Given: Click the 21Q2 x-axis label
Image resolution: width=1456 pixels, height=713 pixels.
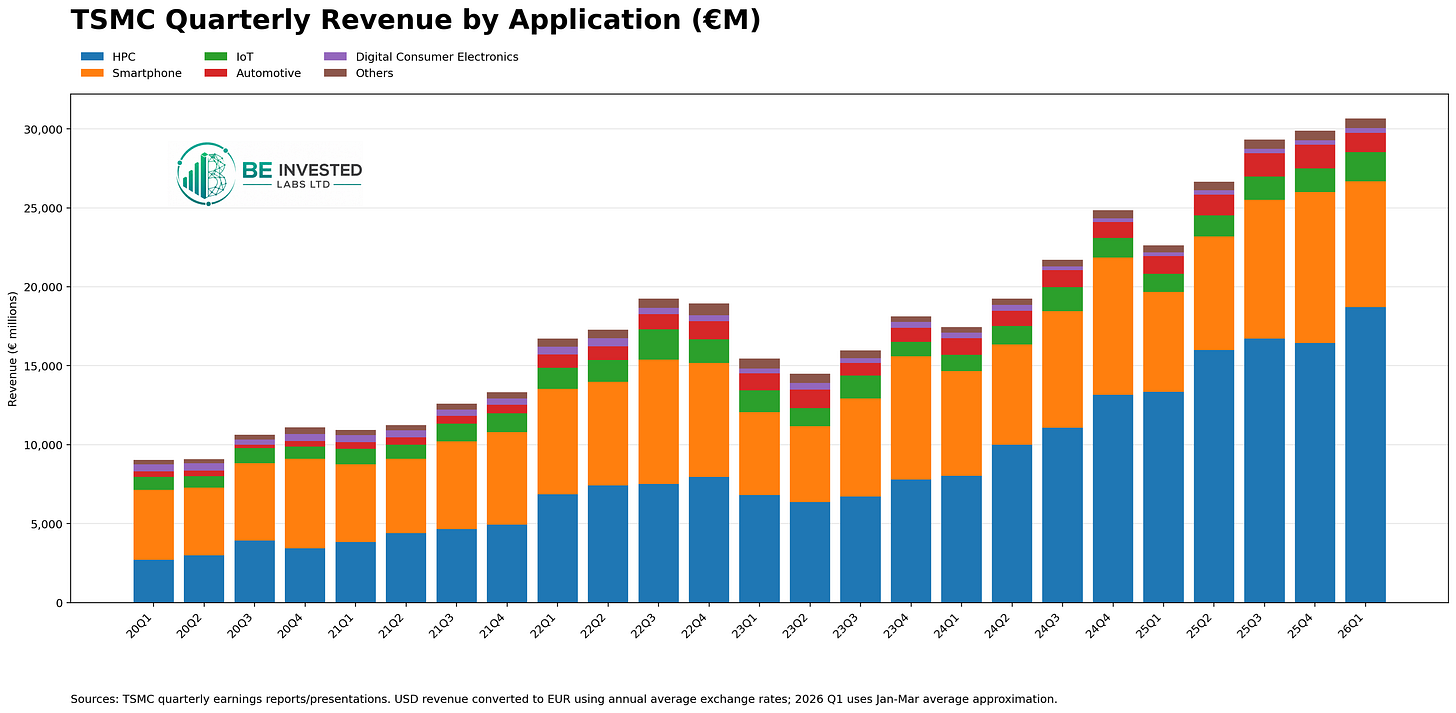Looking at the screenshot, I should 394,625.
